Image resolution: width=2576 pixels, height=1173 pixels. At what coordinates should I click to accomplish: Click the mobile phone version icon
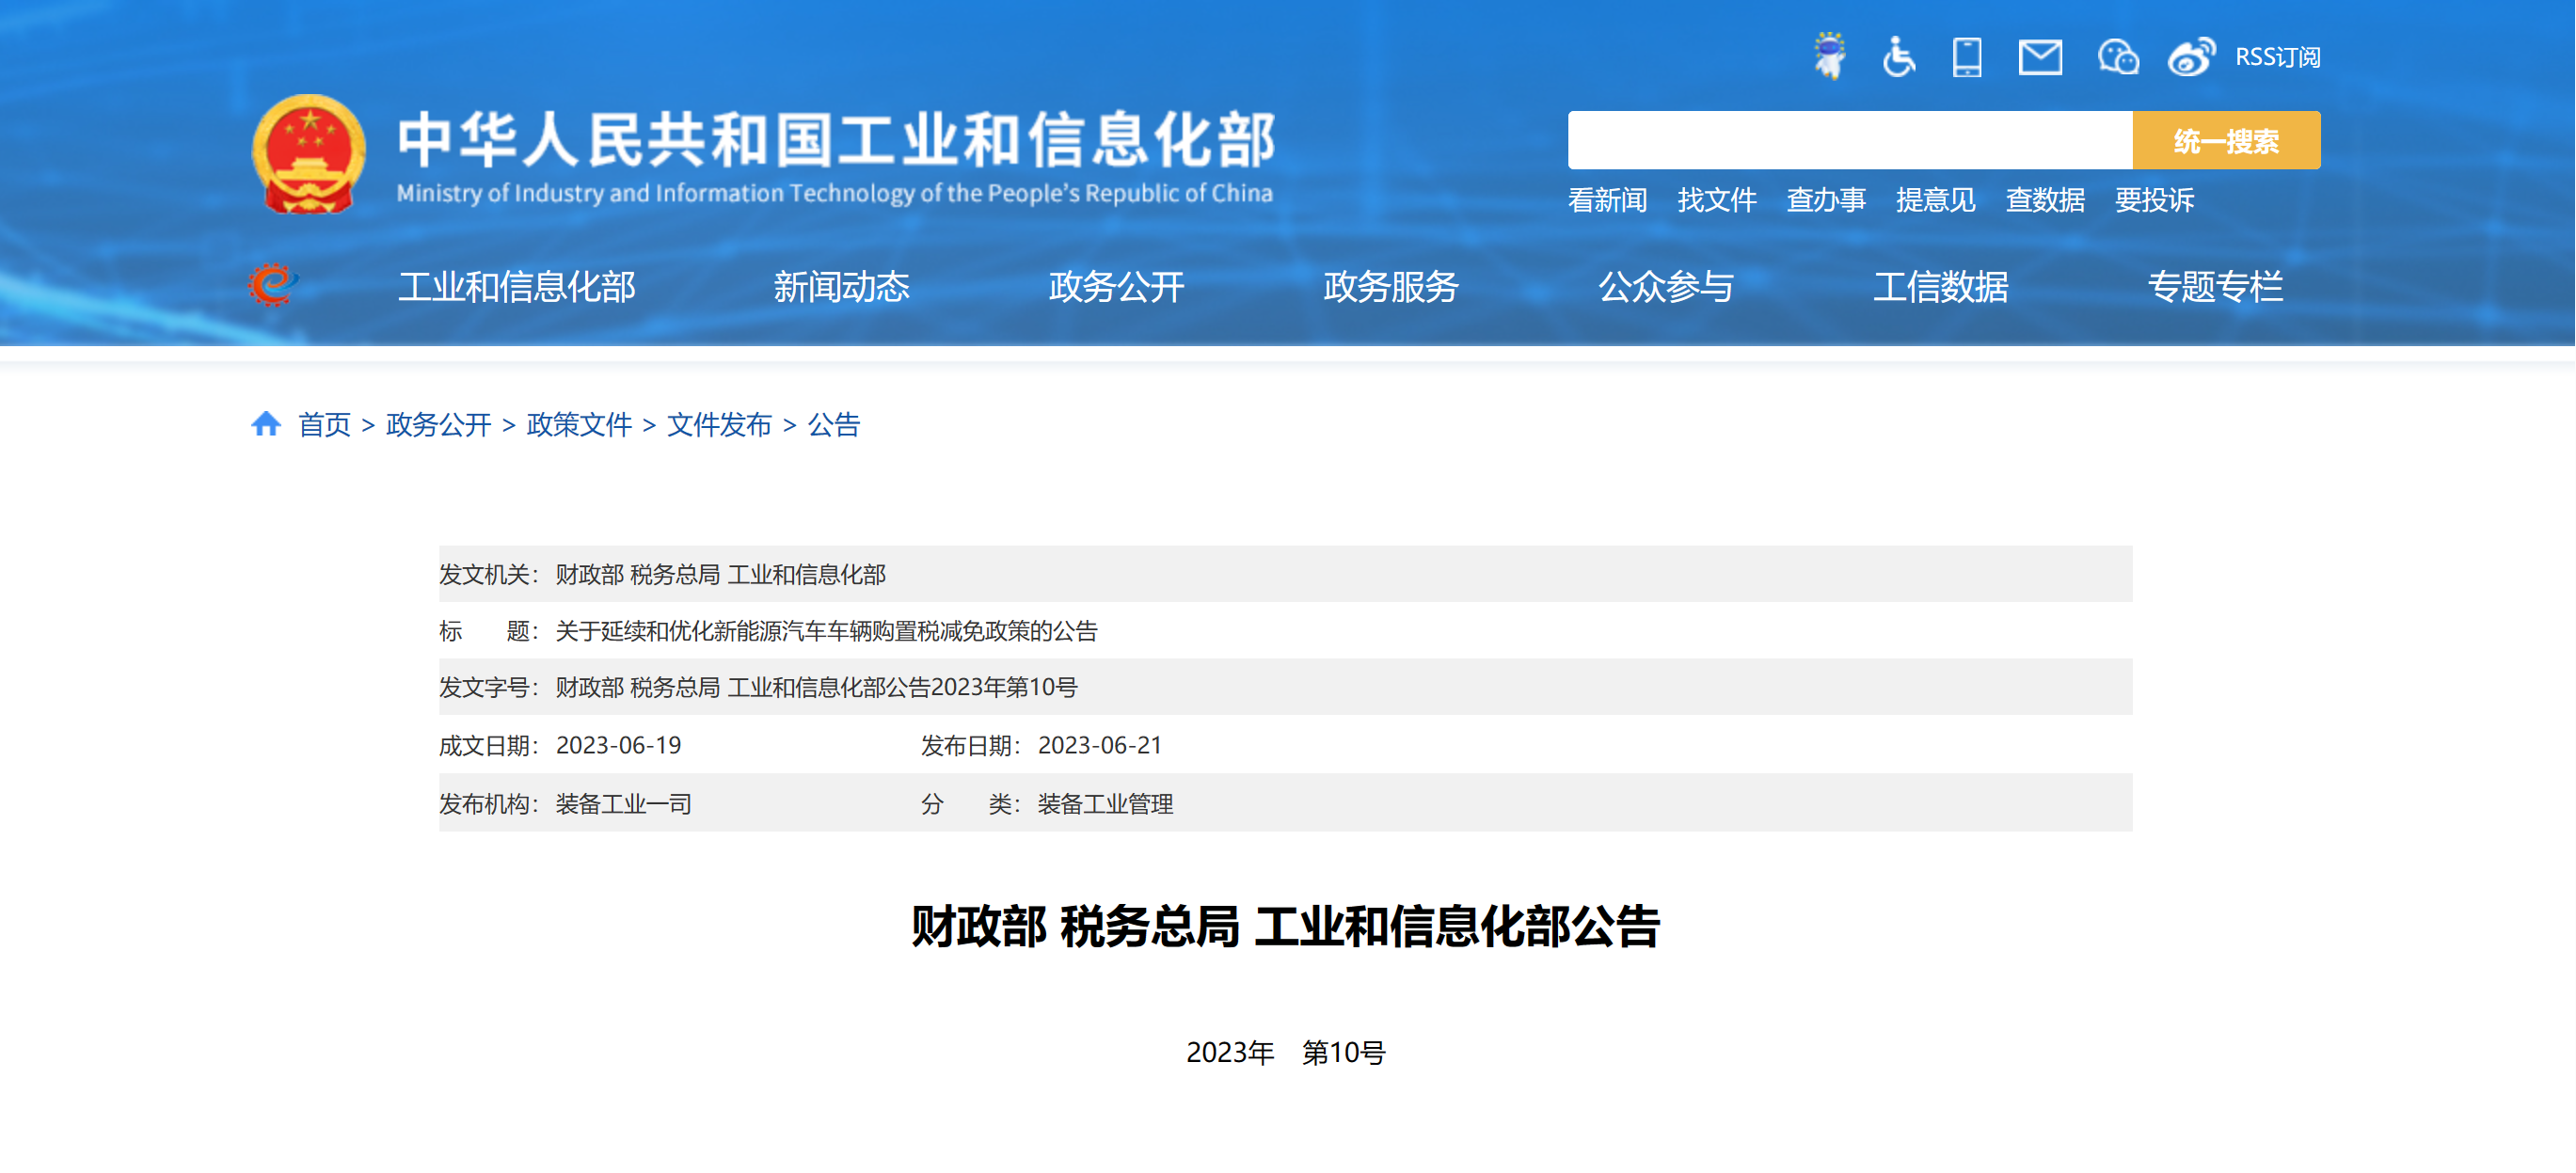(x=1966, y=57)
